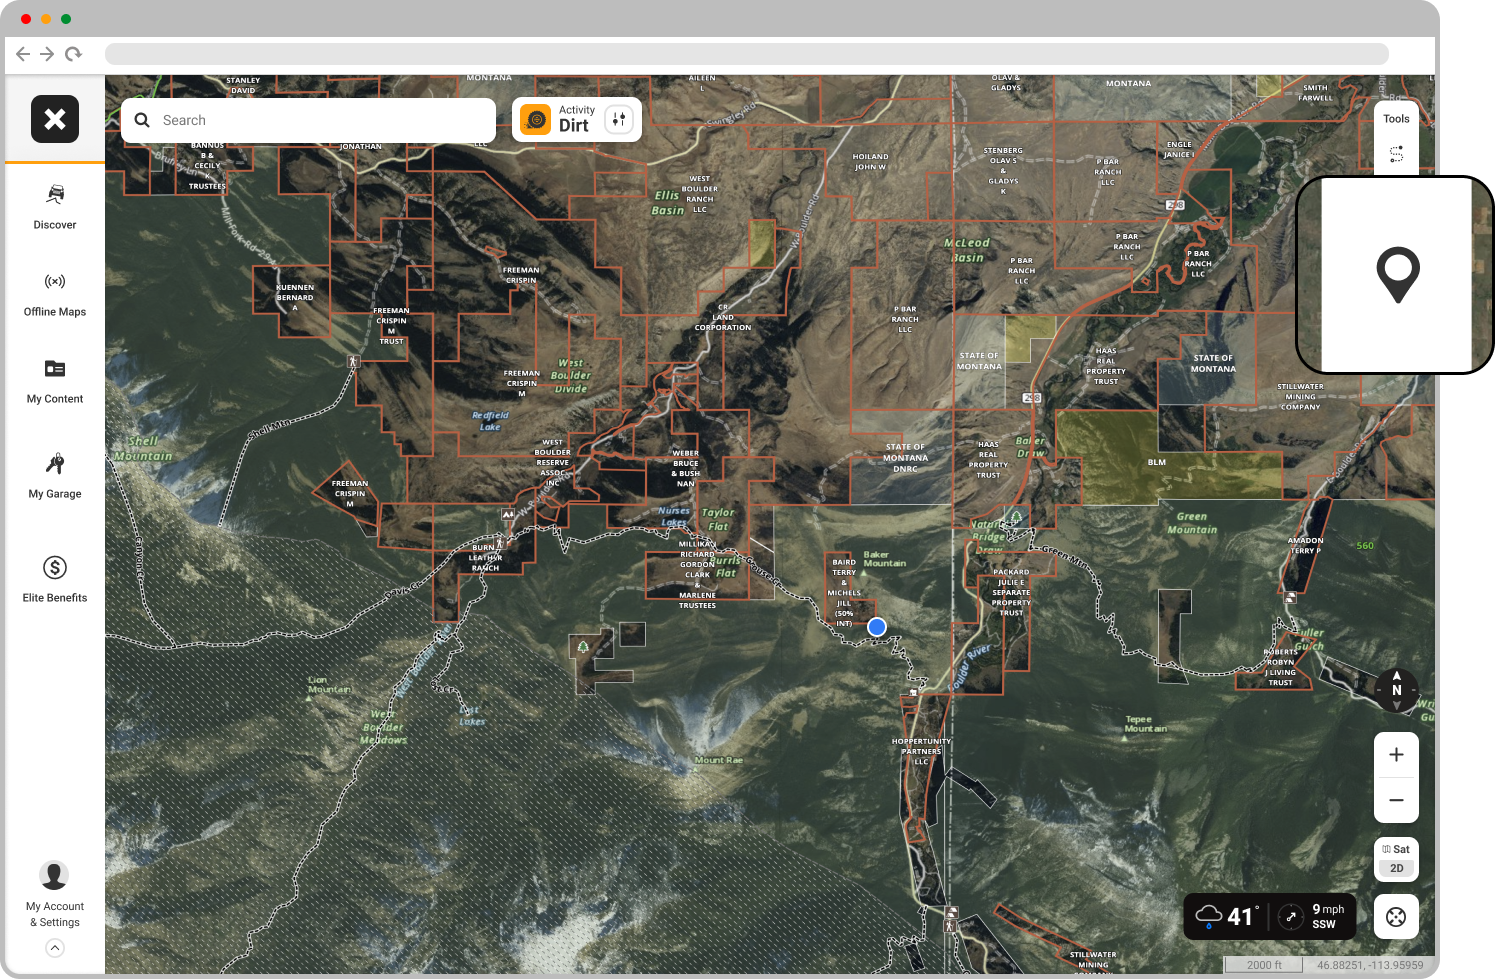Click the West Boulder Meadows label
The image size is (1495, 979).
[x=384, y=727]
